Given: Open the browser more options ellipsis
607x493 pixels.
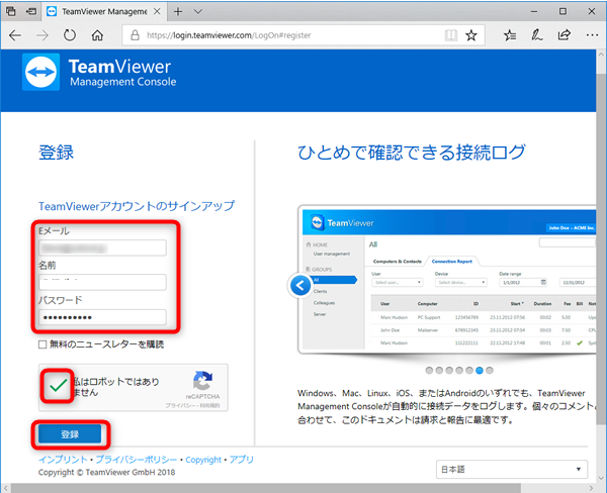Looking at the screenshot, I should [592, 35].
